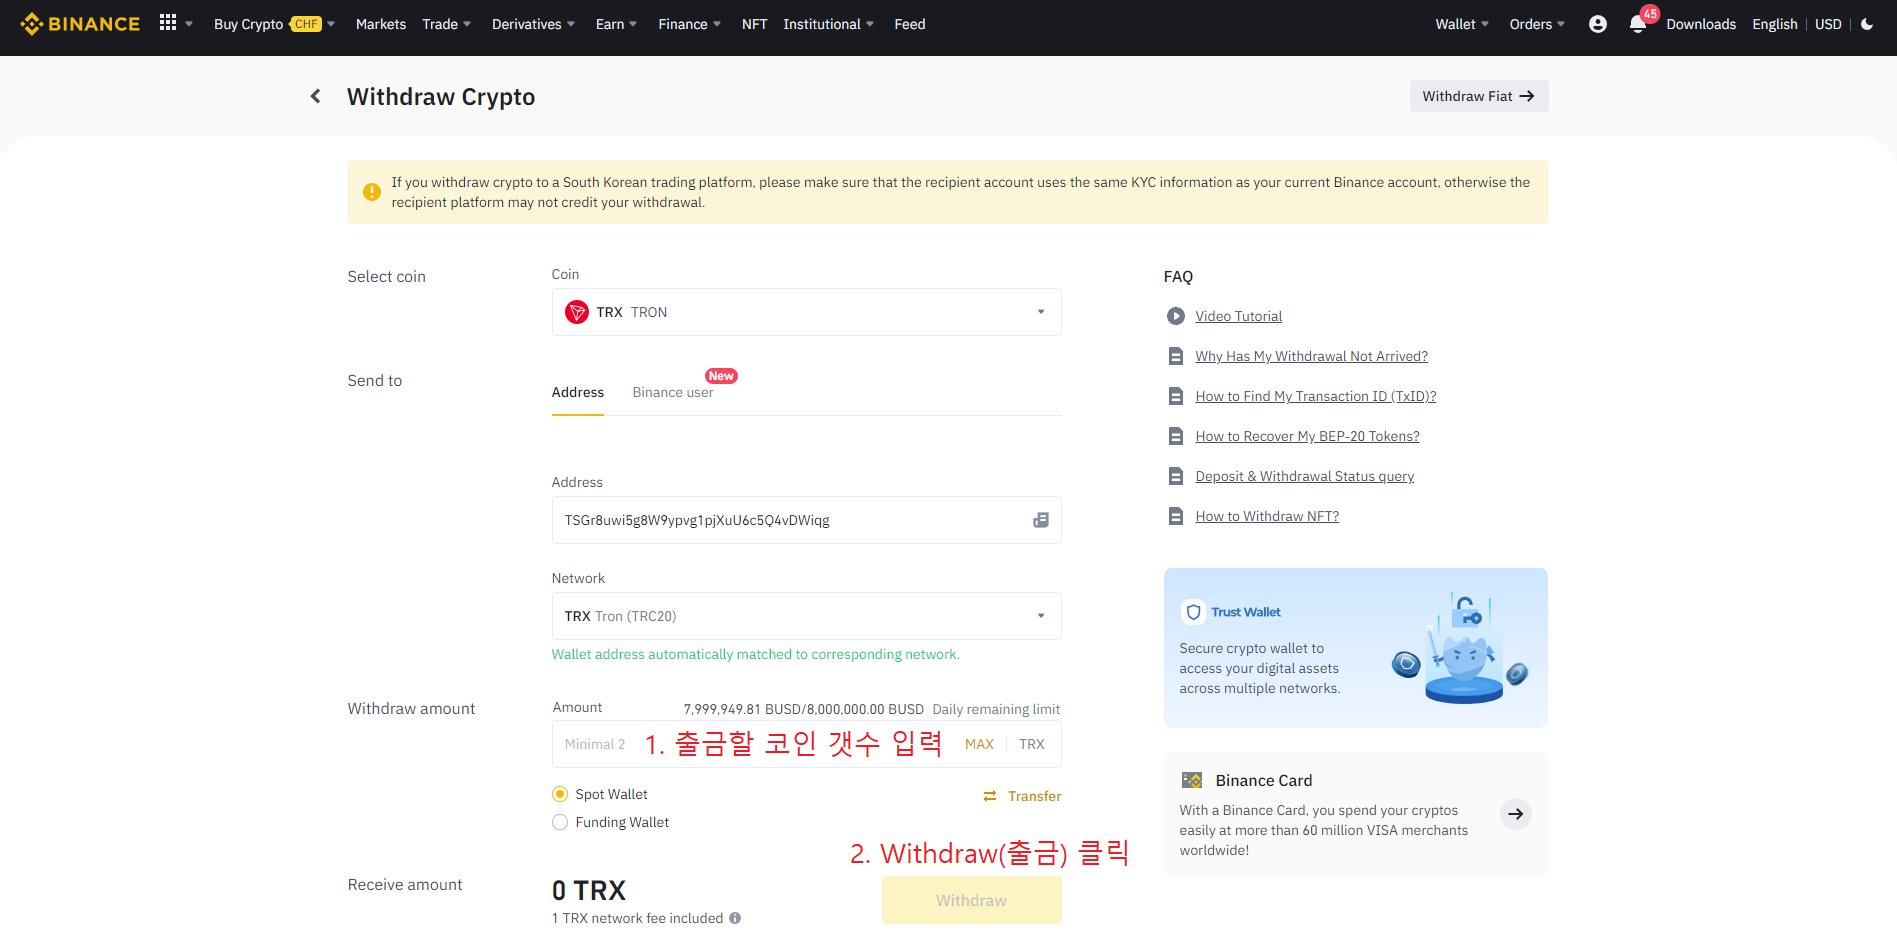Toggle dark mode moon icon
This screenshot has height=934, width=1897.
click(x=1867, y=24)
